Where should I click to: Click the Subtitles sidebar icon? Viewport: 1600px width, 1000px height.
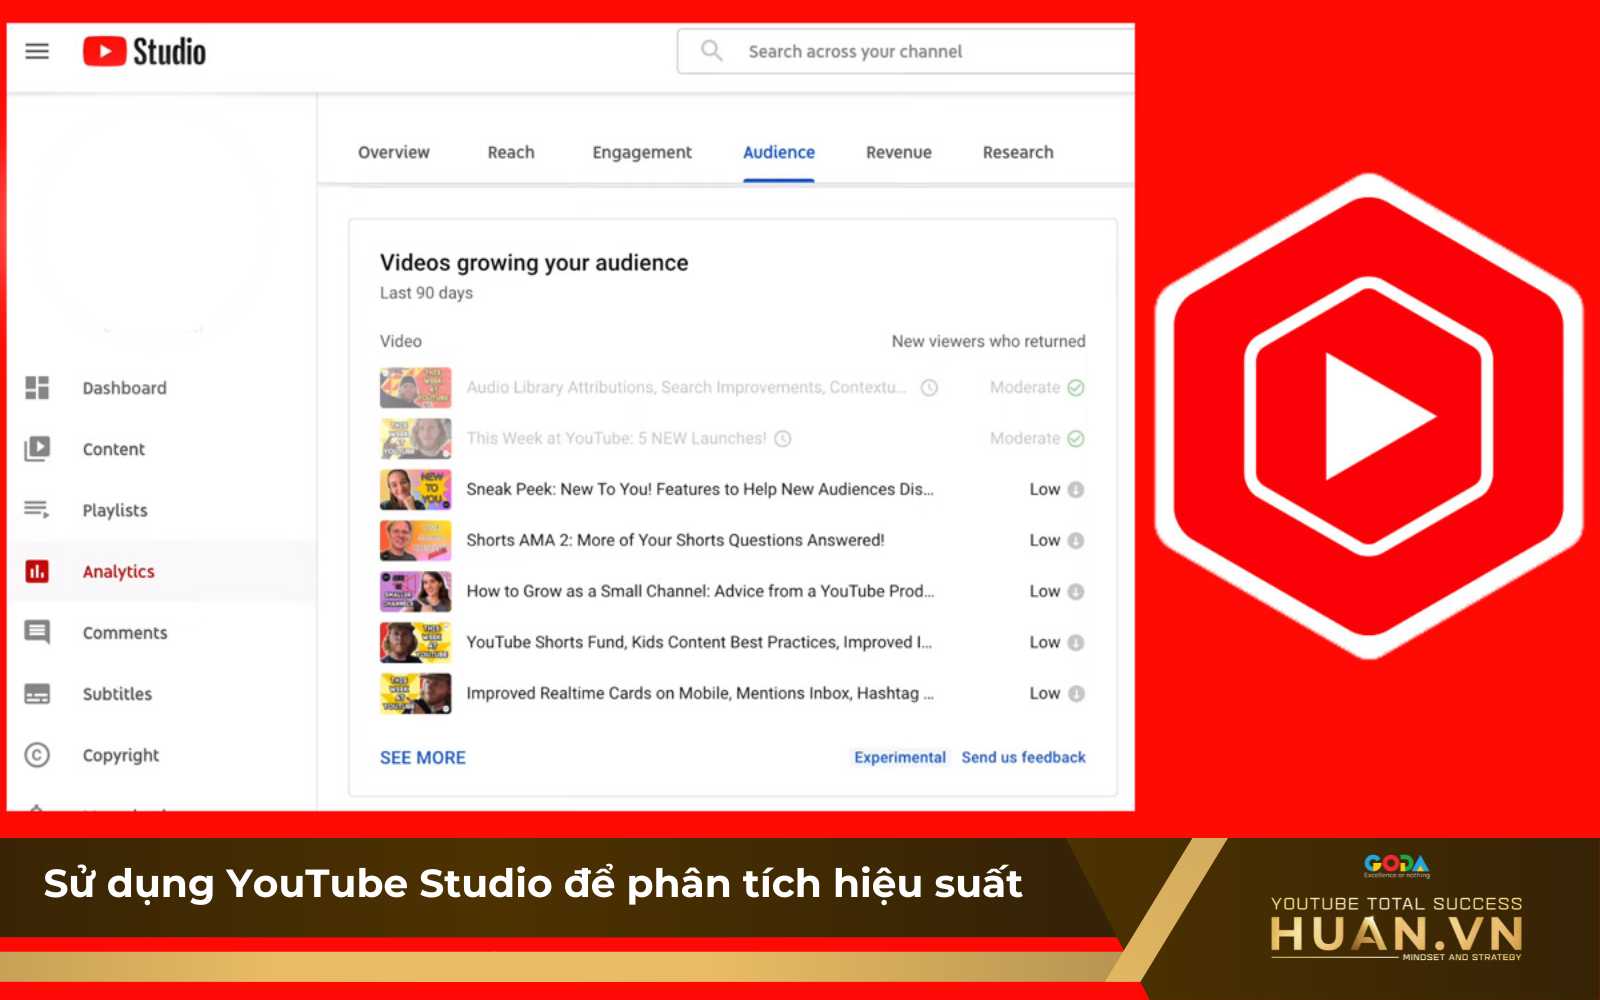coord(37,694)
